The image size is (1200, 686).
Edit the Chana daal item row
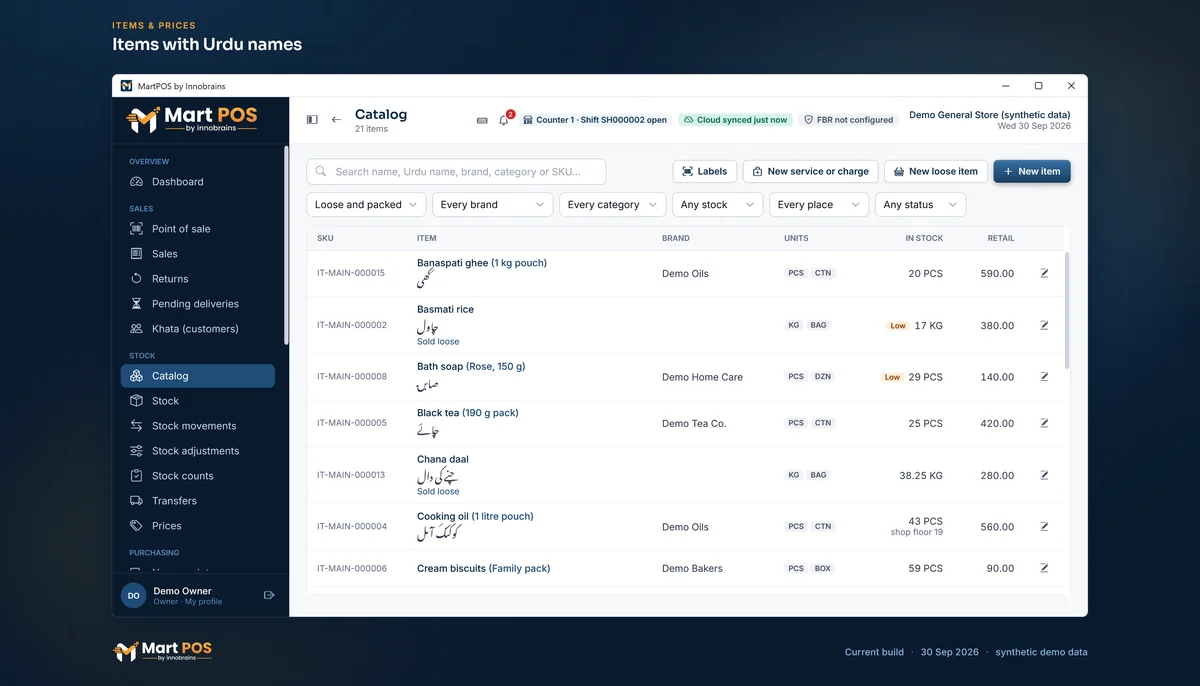(1044, 475)
